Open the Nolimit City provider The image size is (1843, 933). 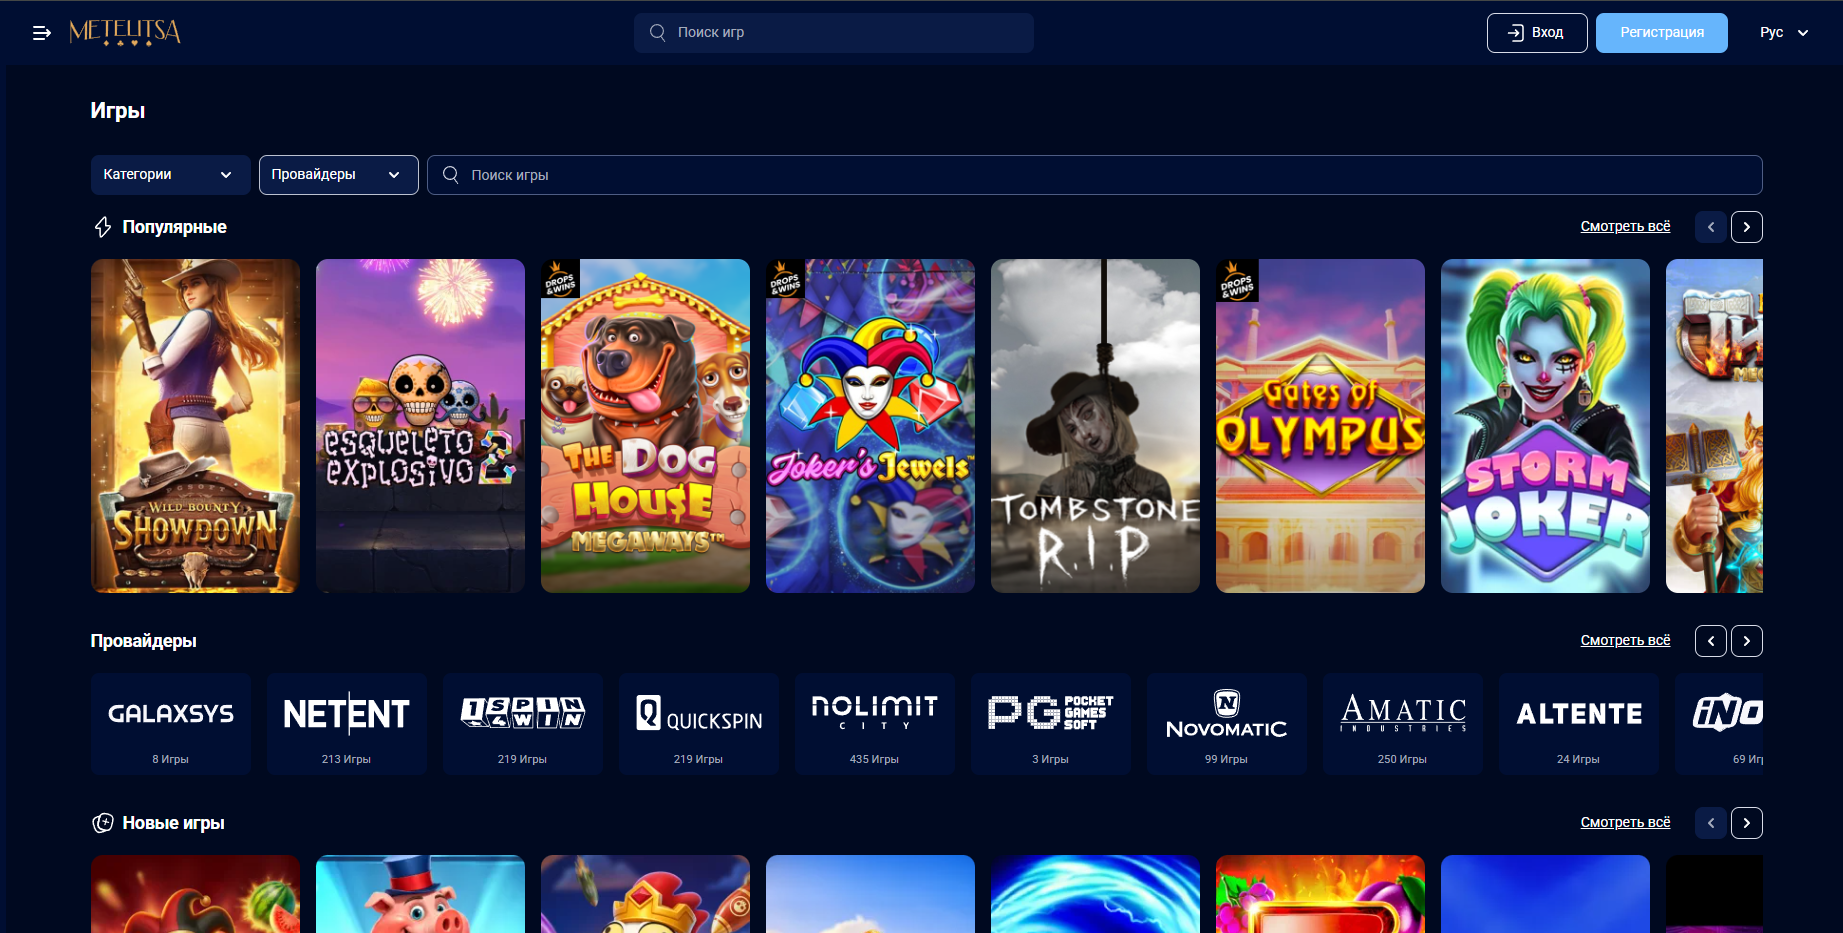tap(875, 724)
